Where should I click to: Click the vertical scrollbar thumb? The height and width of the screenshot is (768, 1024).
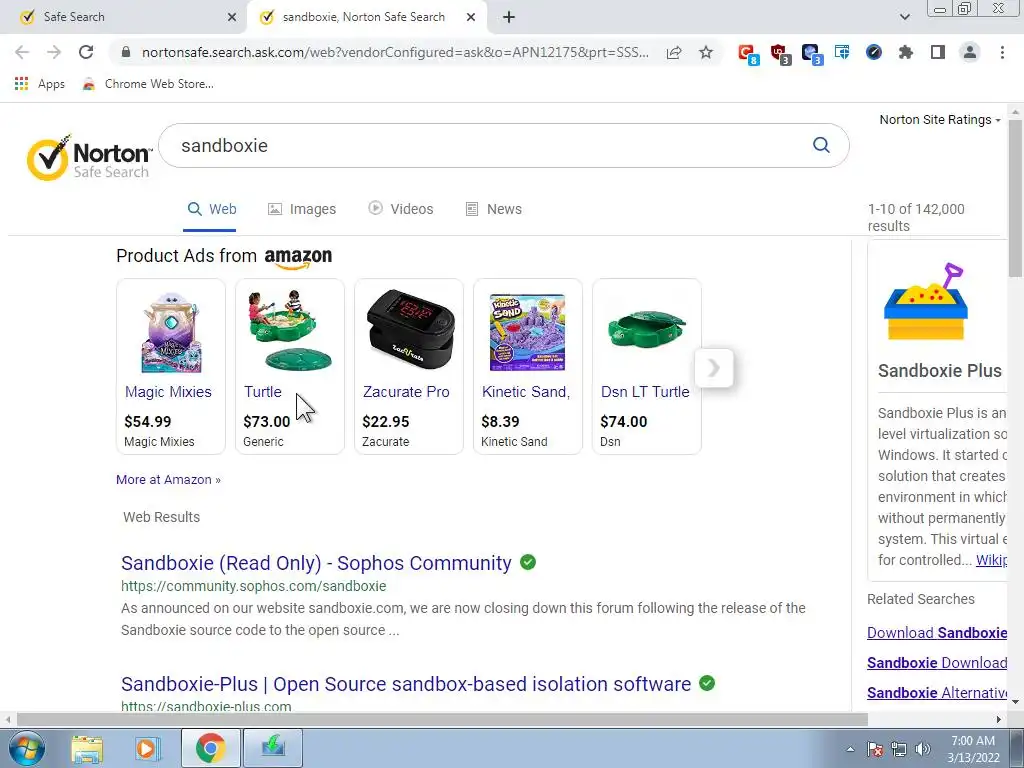1015,198
